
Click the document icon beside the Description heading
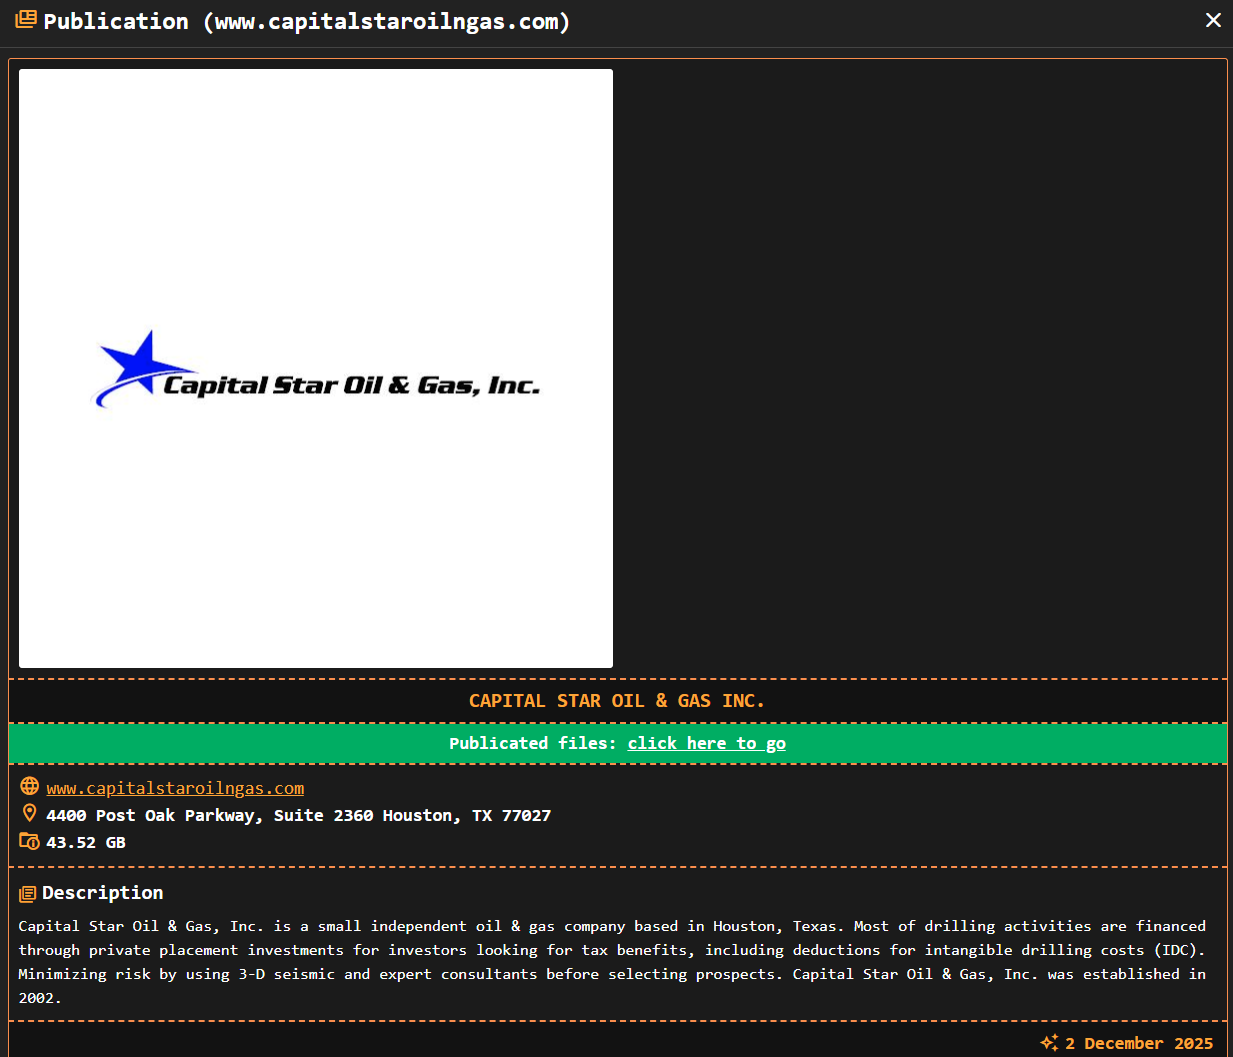(x=29, y=891)
